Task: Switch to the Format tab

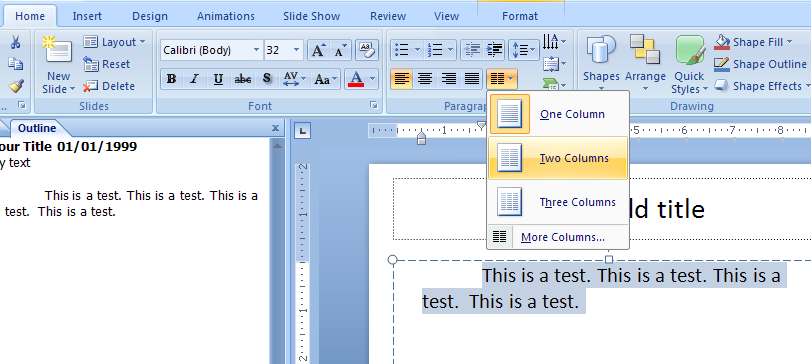Action: (x=520, y=16)
